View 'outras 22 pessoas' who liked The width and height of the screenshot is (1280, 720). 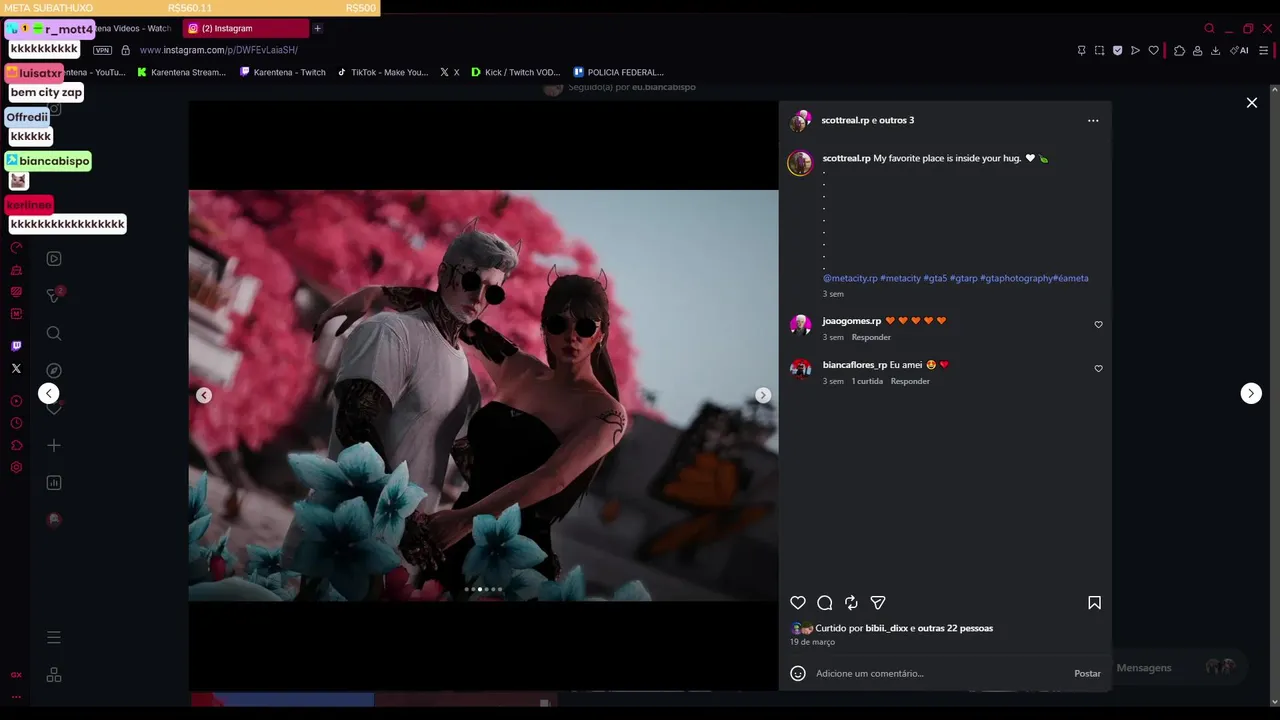click(x=955, y=628)
